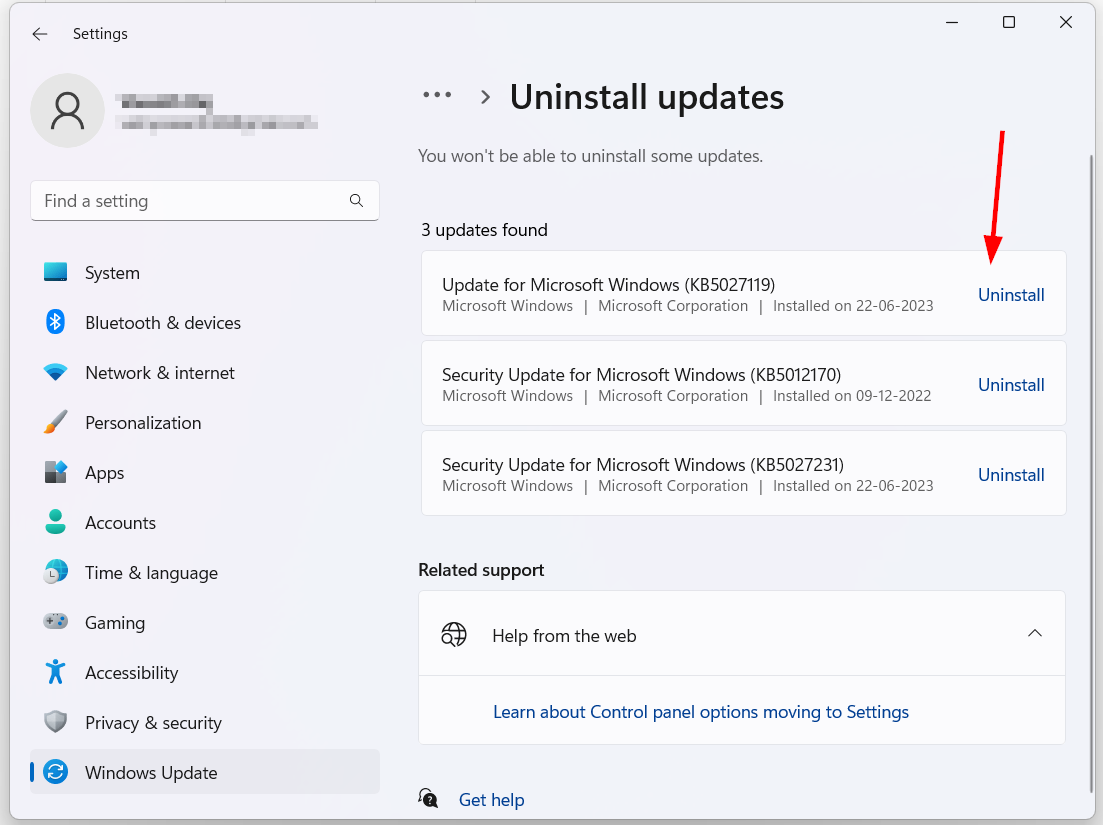Open Accessibility settings page
The height and width of the screenshot is (825, 1103).
click(x=204, y=672)
